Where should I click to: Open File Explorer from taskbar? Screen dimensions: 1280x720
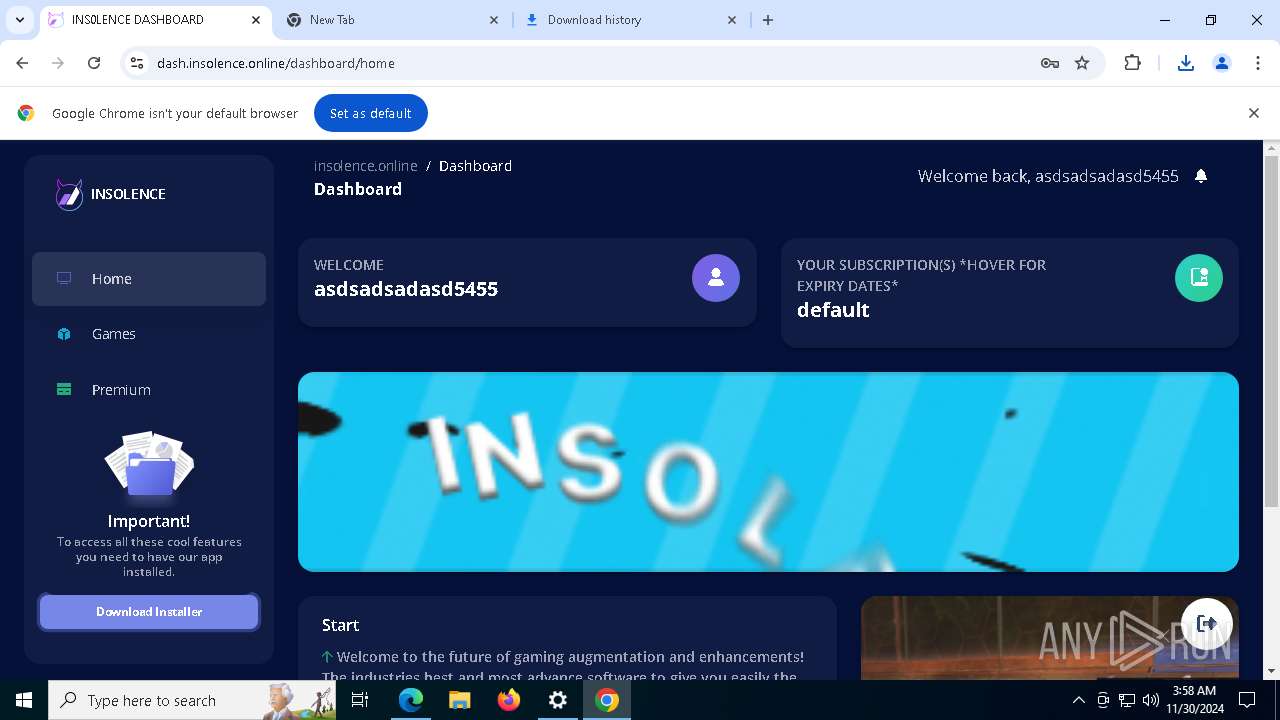[459, 700]
